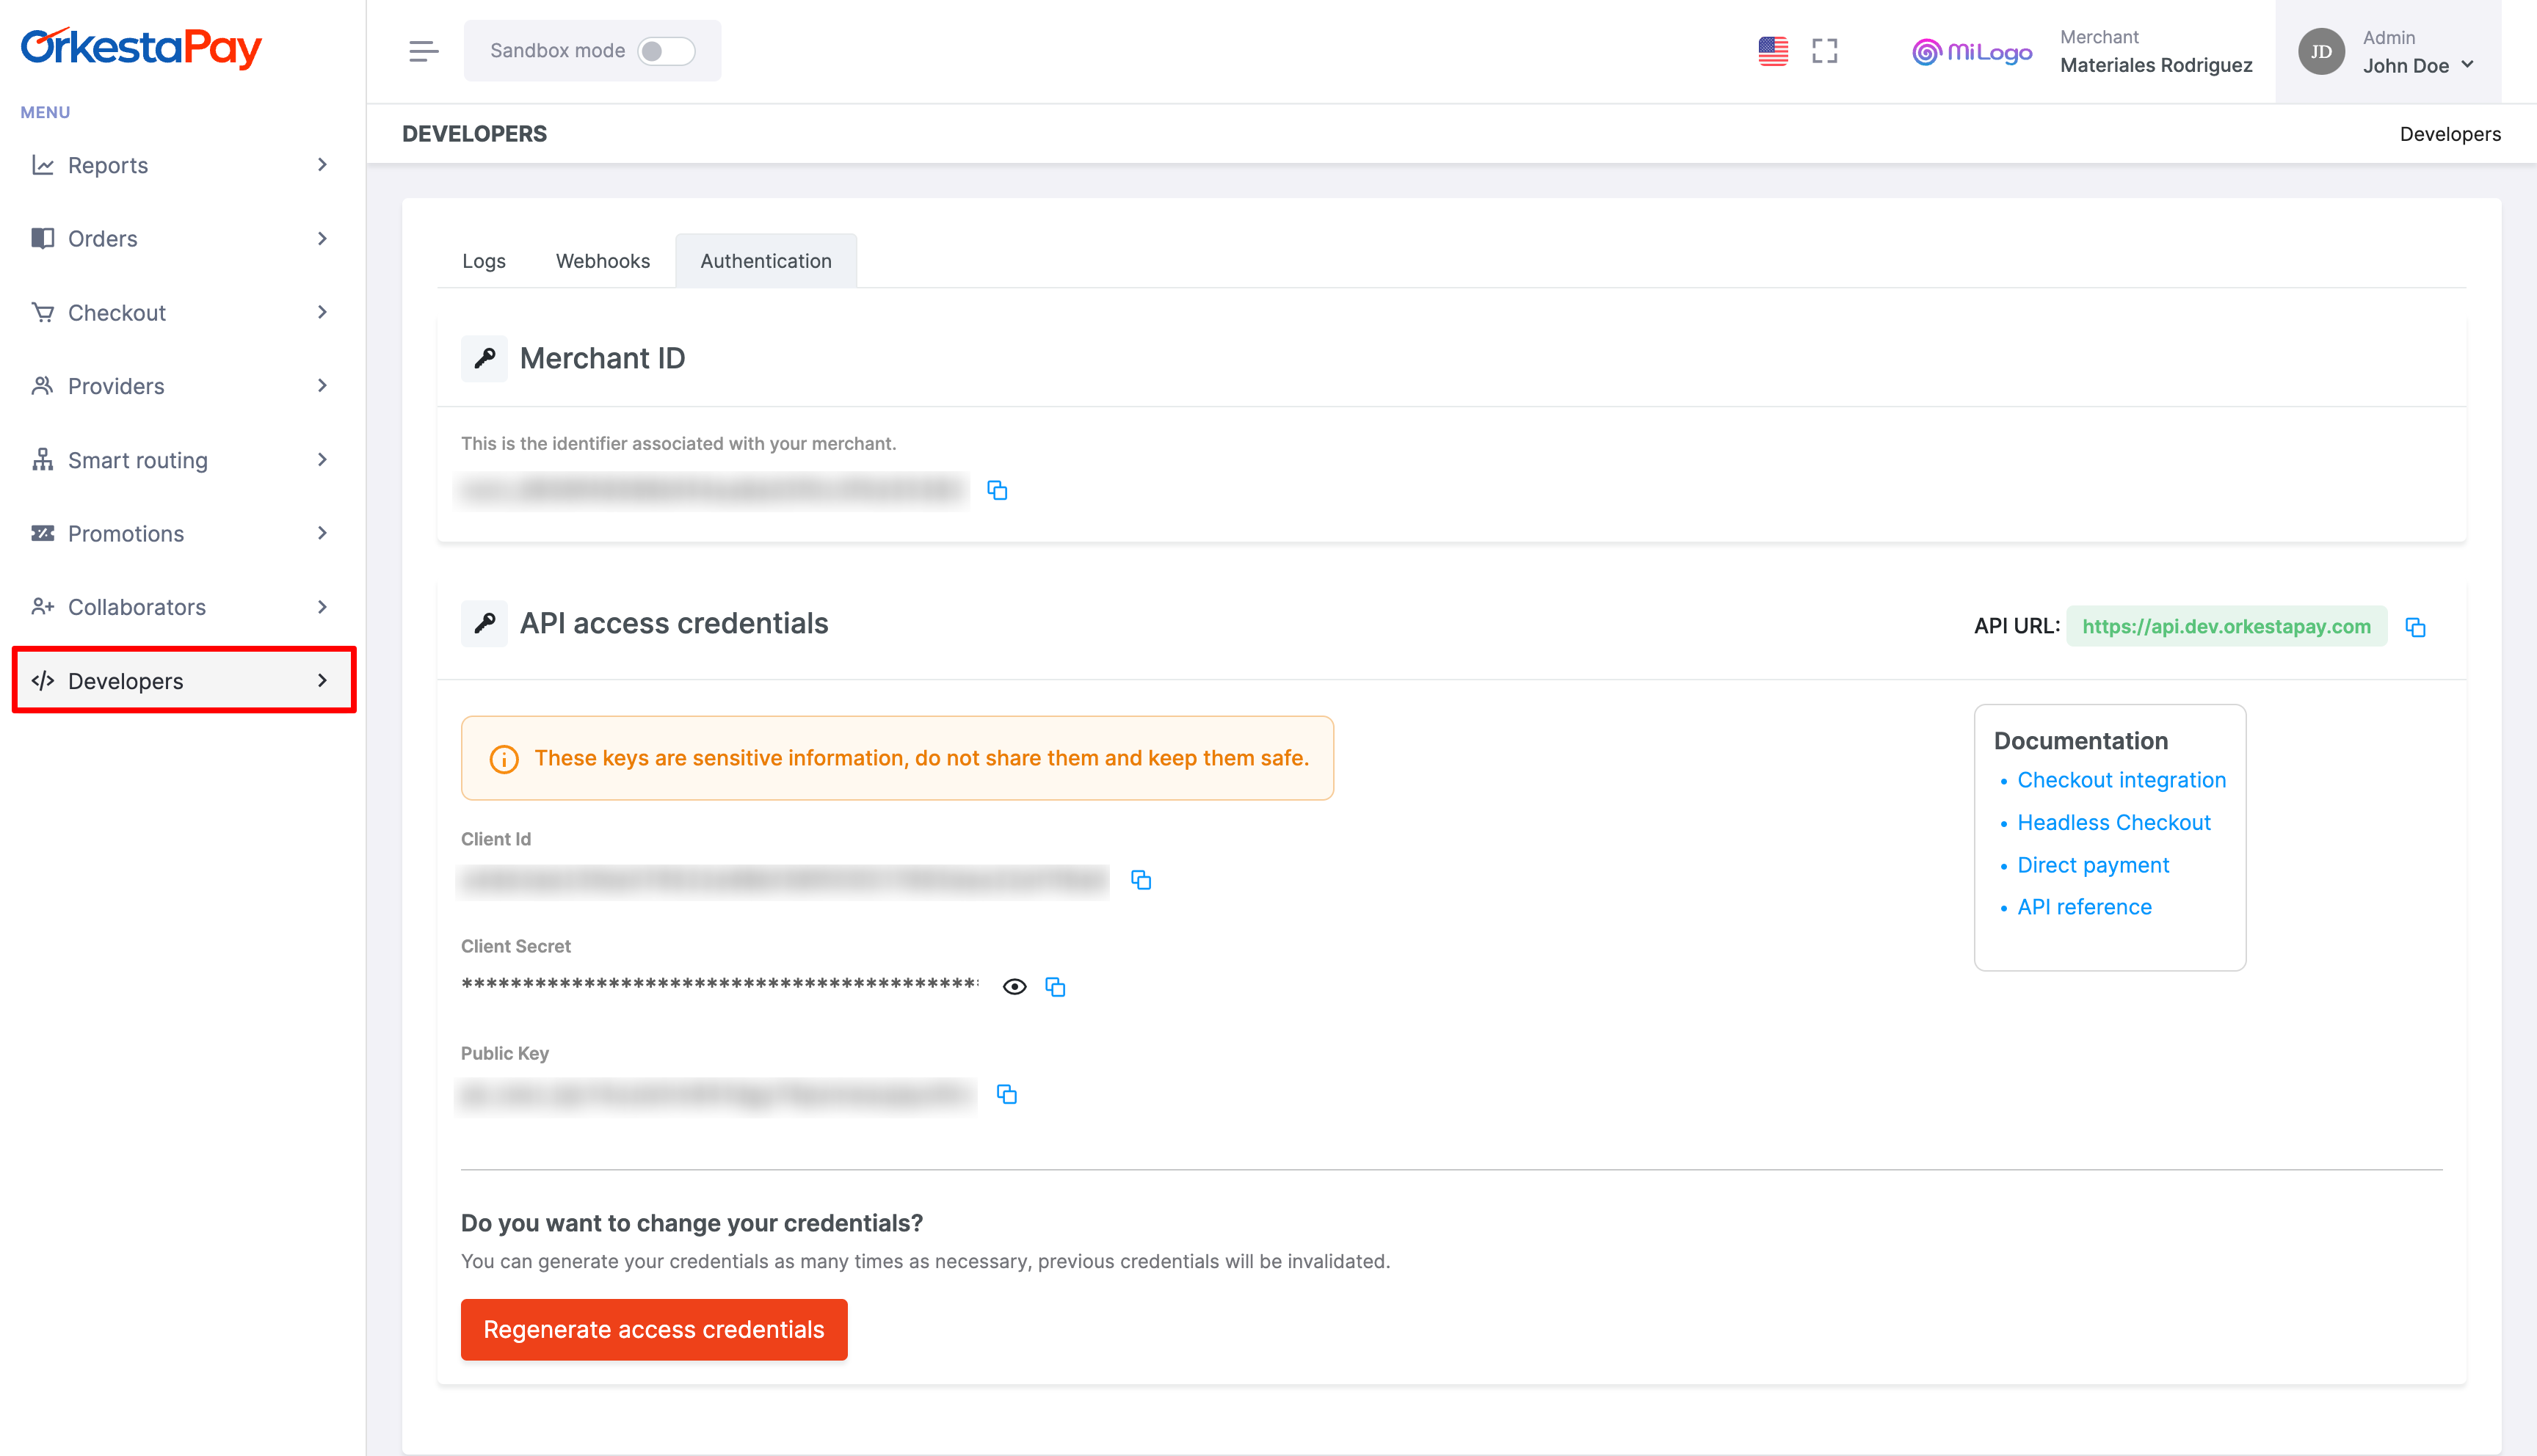This screenshot has width=2537, height=1456.
Task: Toggle the hamburger menu icon
Action: pos(423,51)
